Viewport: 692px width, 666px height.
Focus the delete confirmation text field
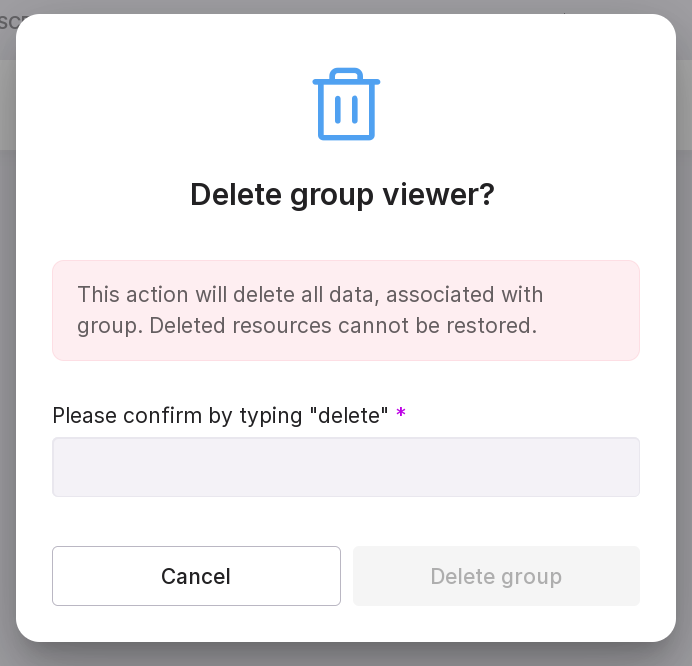tap(346, 466)
